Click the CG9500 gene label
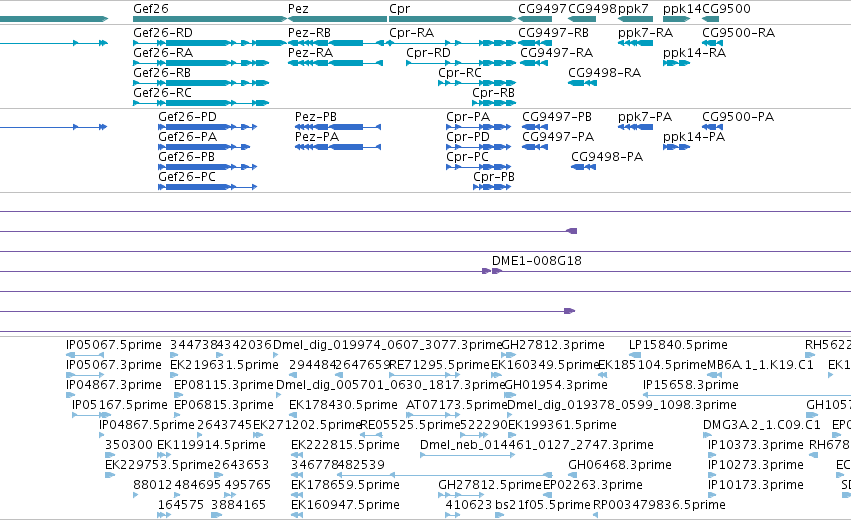The image size is (851, 520). 726,9
